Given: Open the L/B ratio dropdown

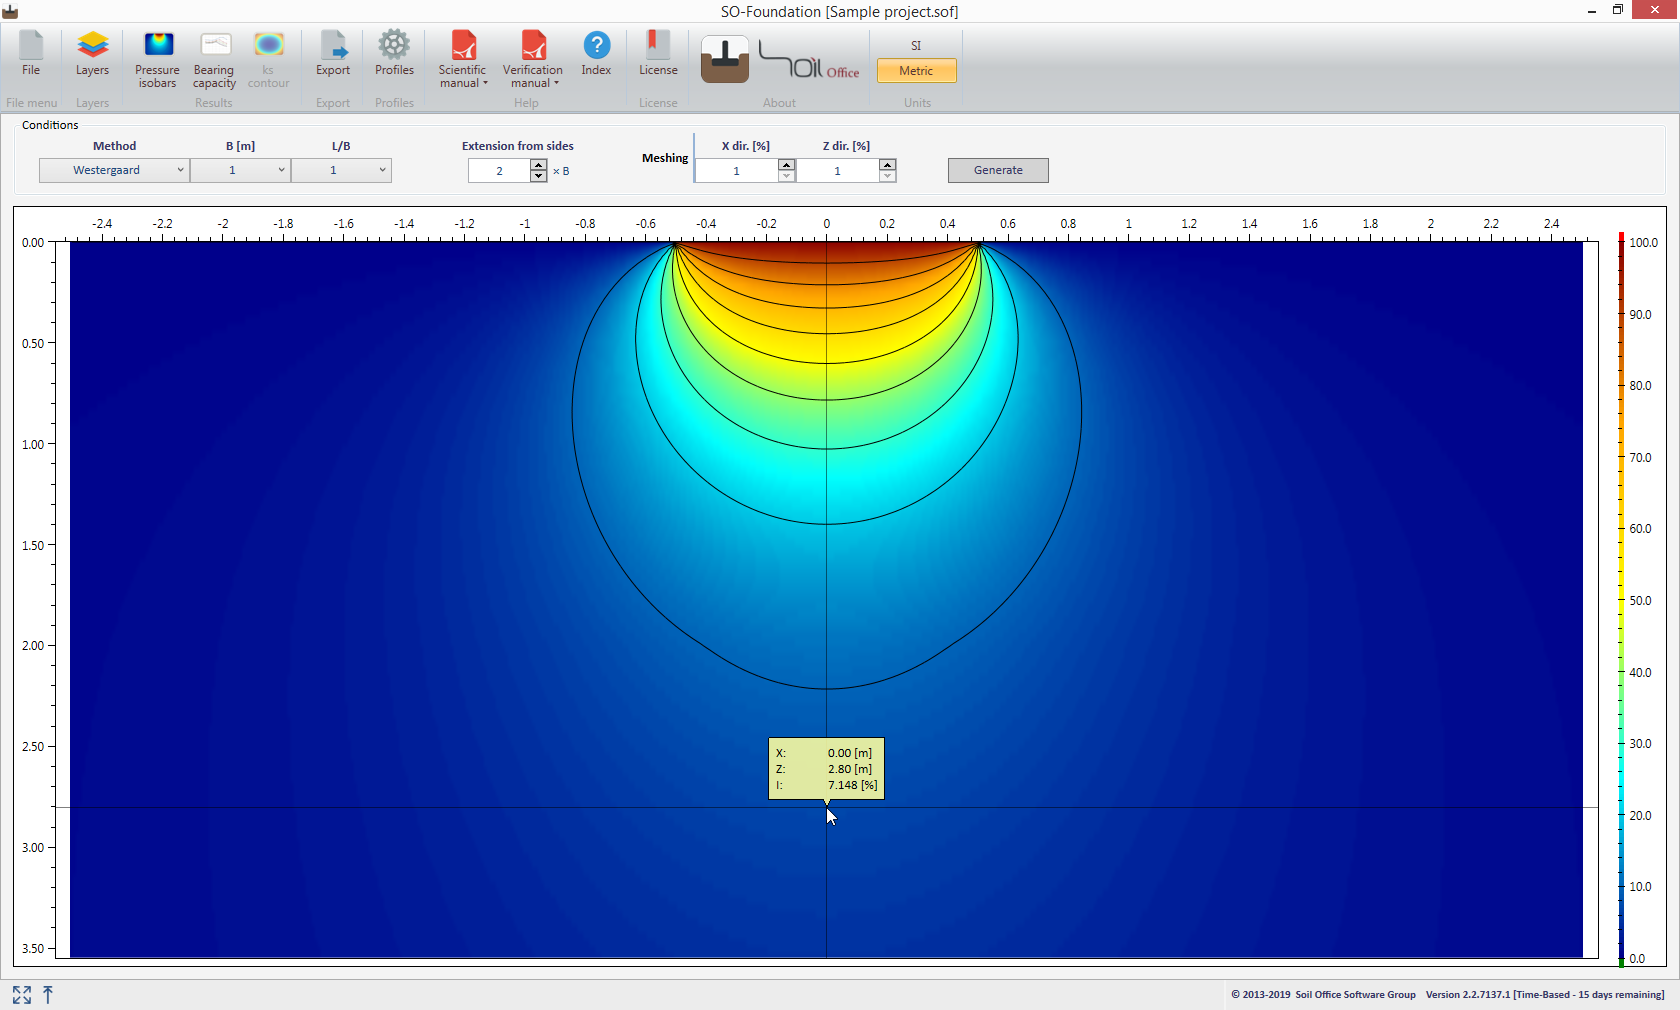Looking at the screenshot, I should [341, 171].
